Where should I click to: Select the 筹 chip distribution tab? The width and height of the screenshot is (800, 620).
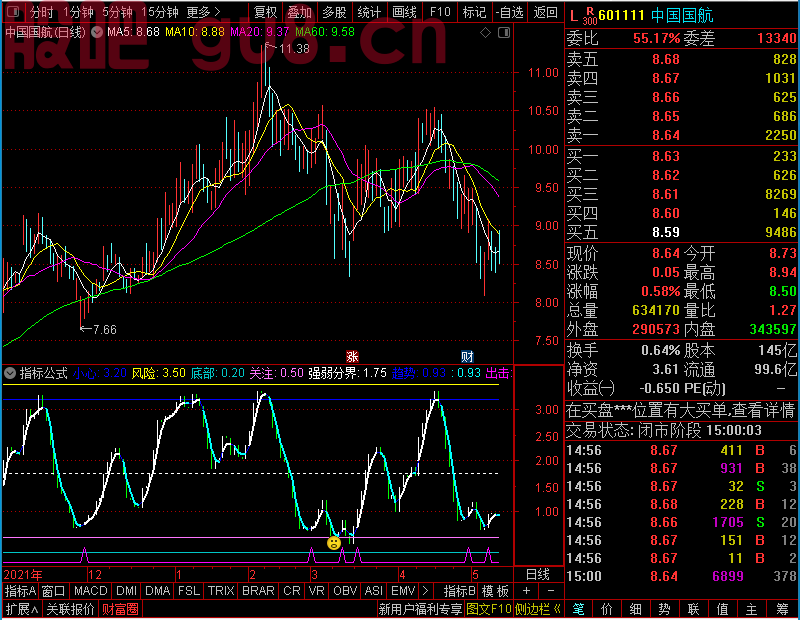(783, 609)
